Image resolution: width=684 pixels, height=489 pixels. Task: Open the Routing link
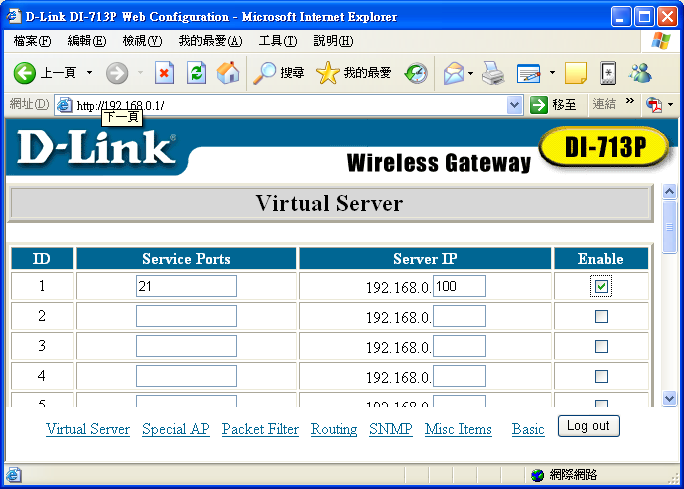pyautogui.click(x=334, y=429)
